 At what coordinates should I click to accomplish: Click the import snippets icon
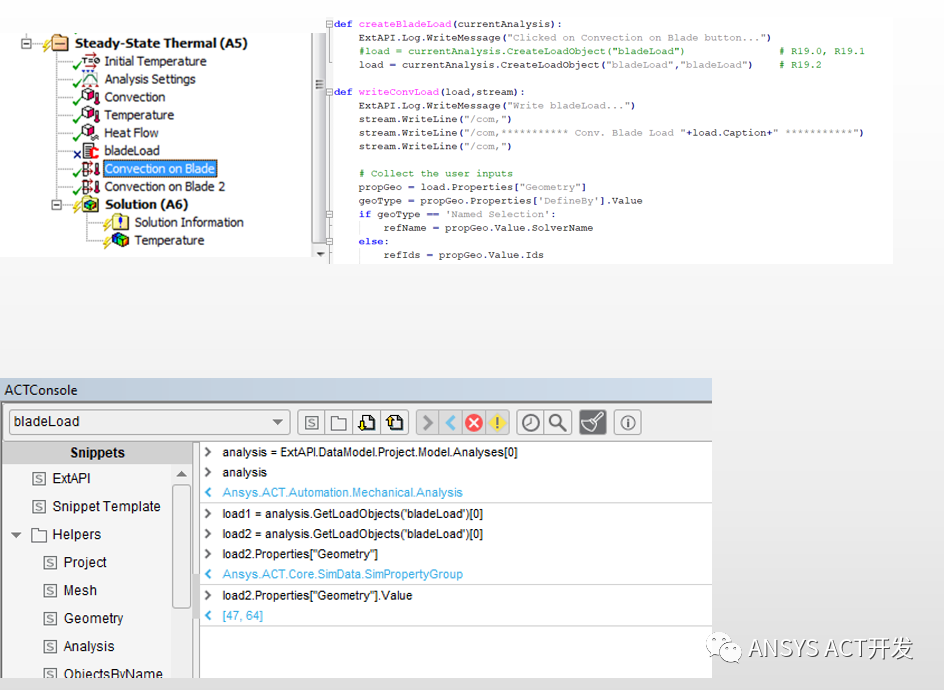coord(366,423)
